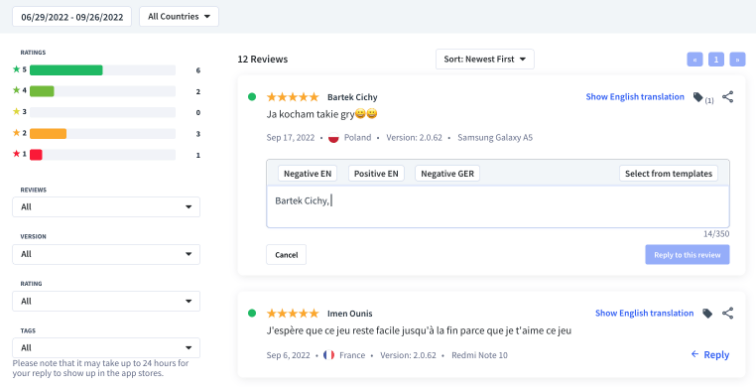756x387 pixels.
Task: Expand the Reviews filter dropdown
Action: click(x=106, y=207)
